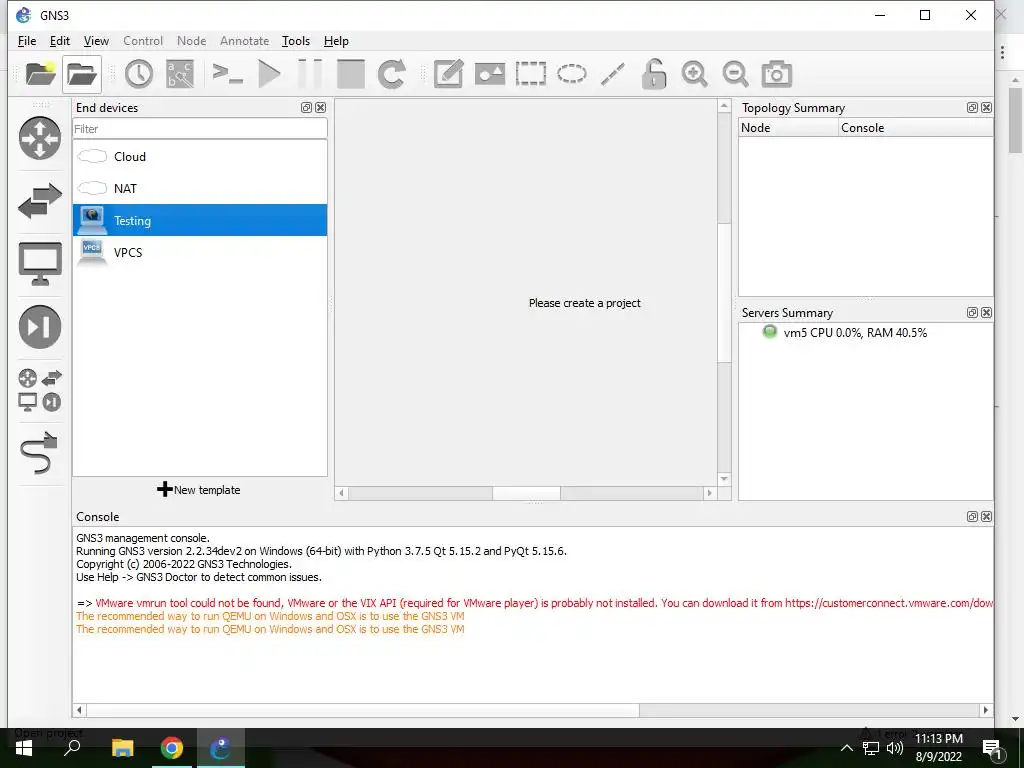1024x768 pixels.
Task: Click the Reload all nodes icon
Action: tap(392, 74)
